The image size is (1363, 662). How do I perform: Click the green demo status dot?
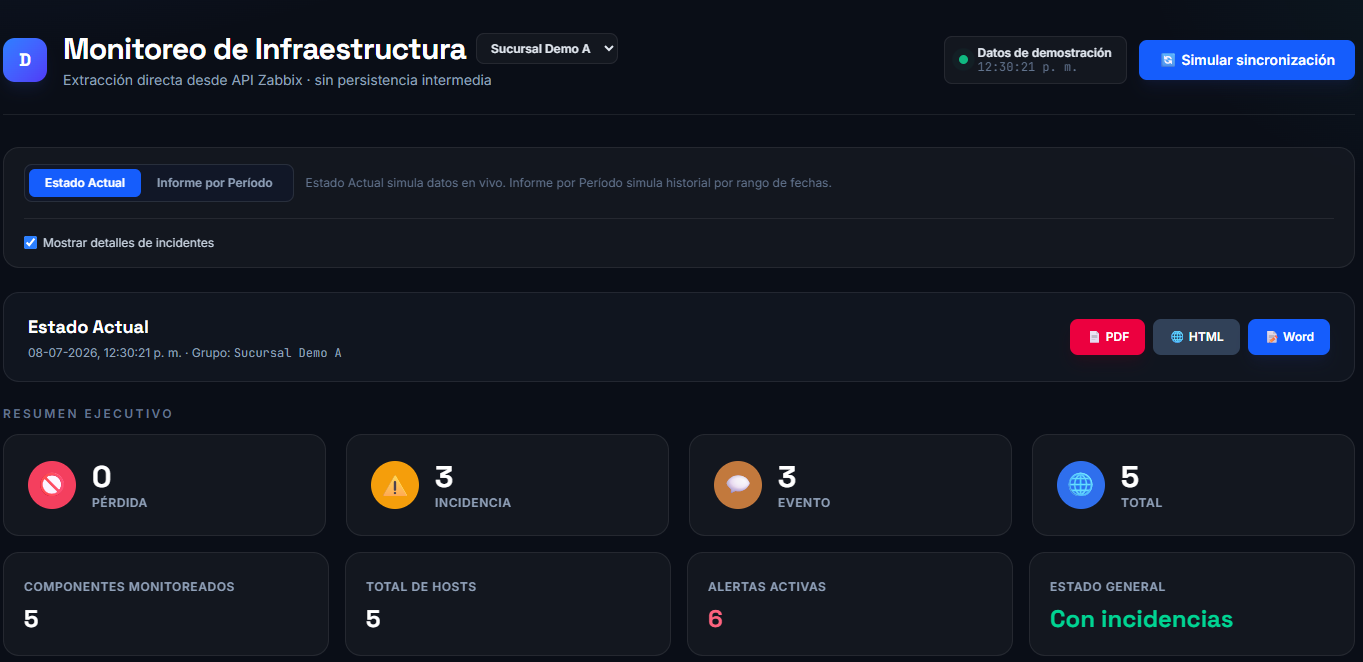click(x=963, y=60)
